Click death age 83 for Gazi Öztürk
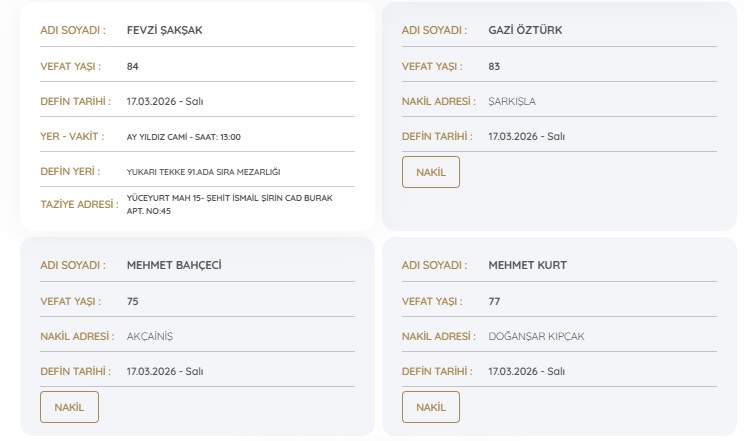The height and width of the screenshot is (441, 754). (494, 66)
